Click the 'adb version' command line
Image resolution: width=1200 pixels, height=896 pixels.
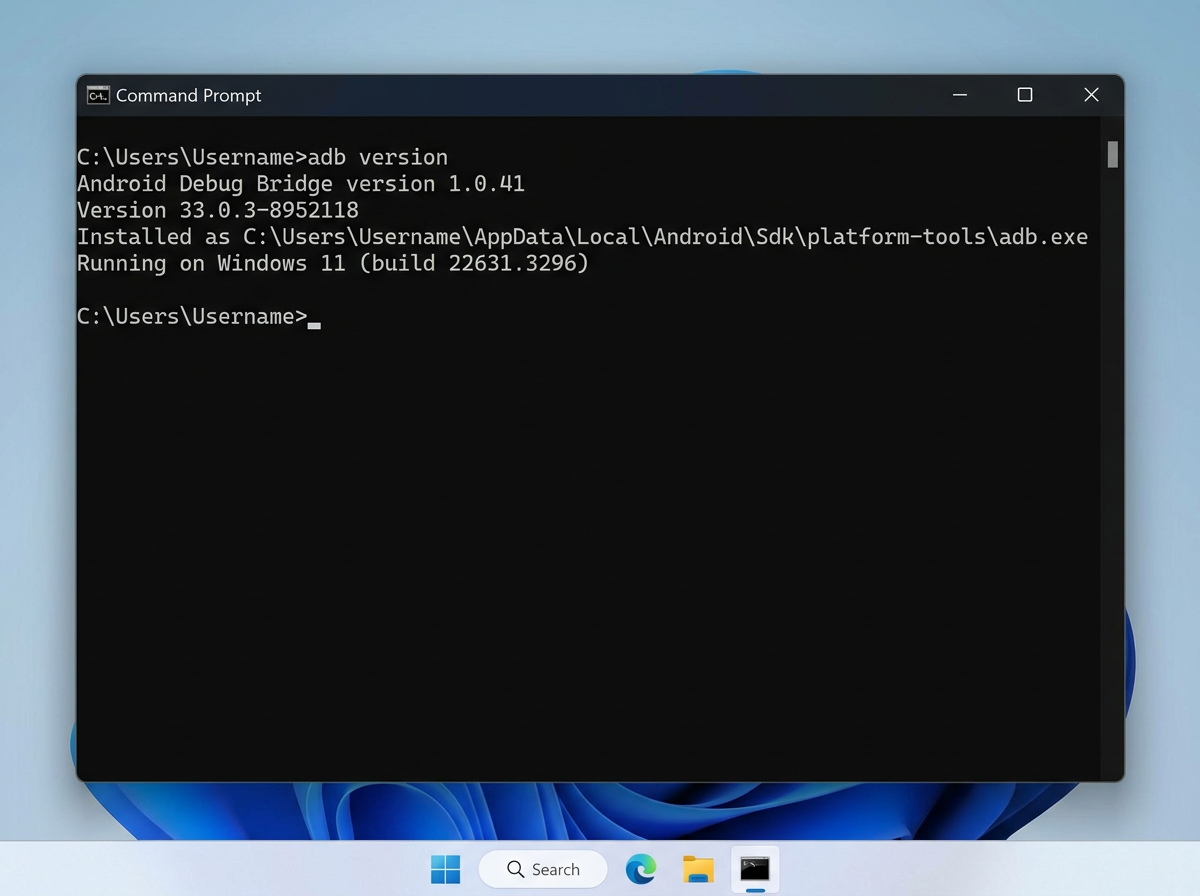(x=262, y=157)
